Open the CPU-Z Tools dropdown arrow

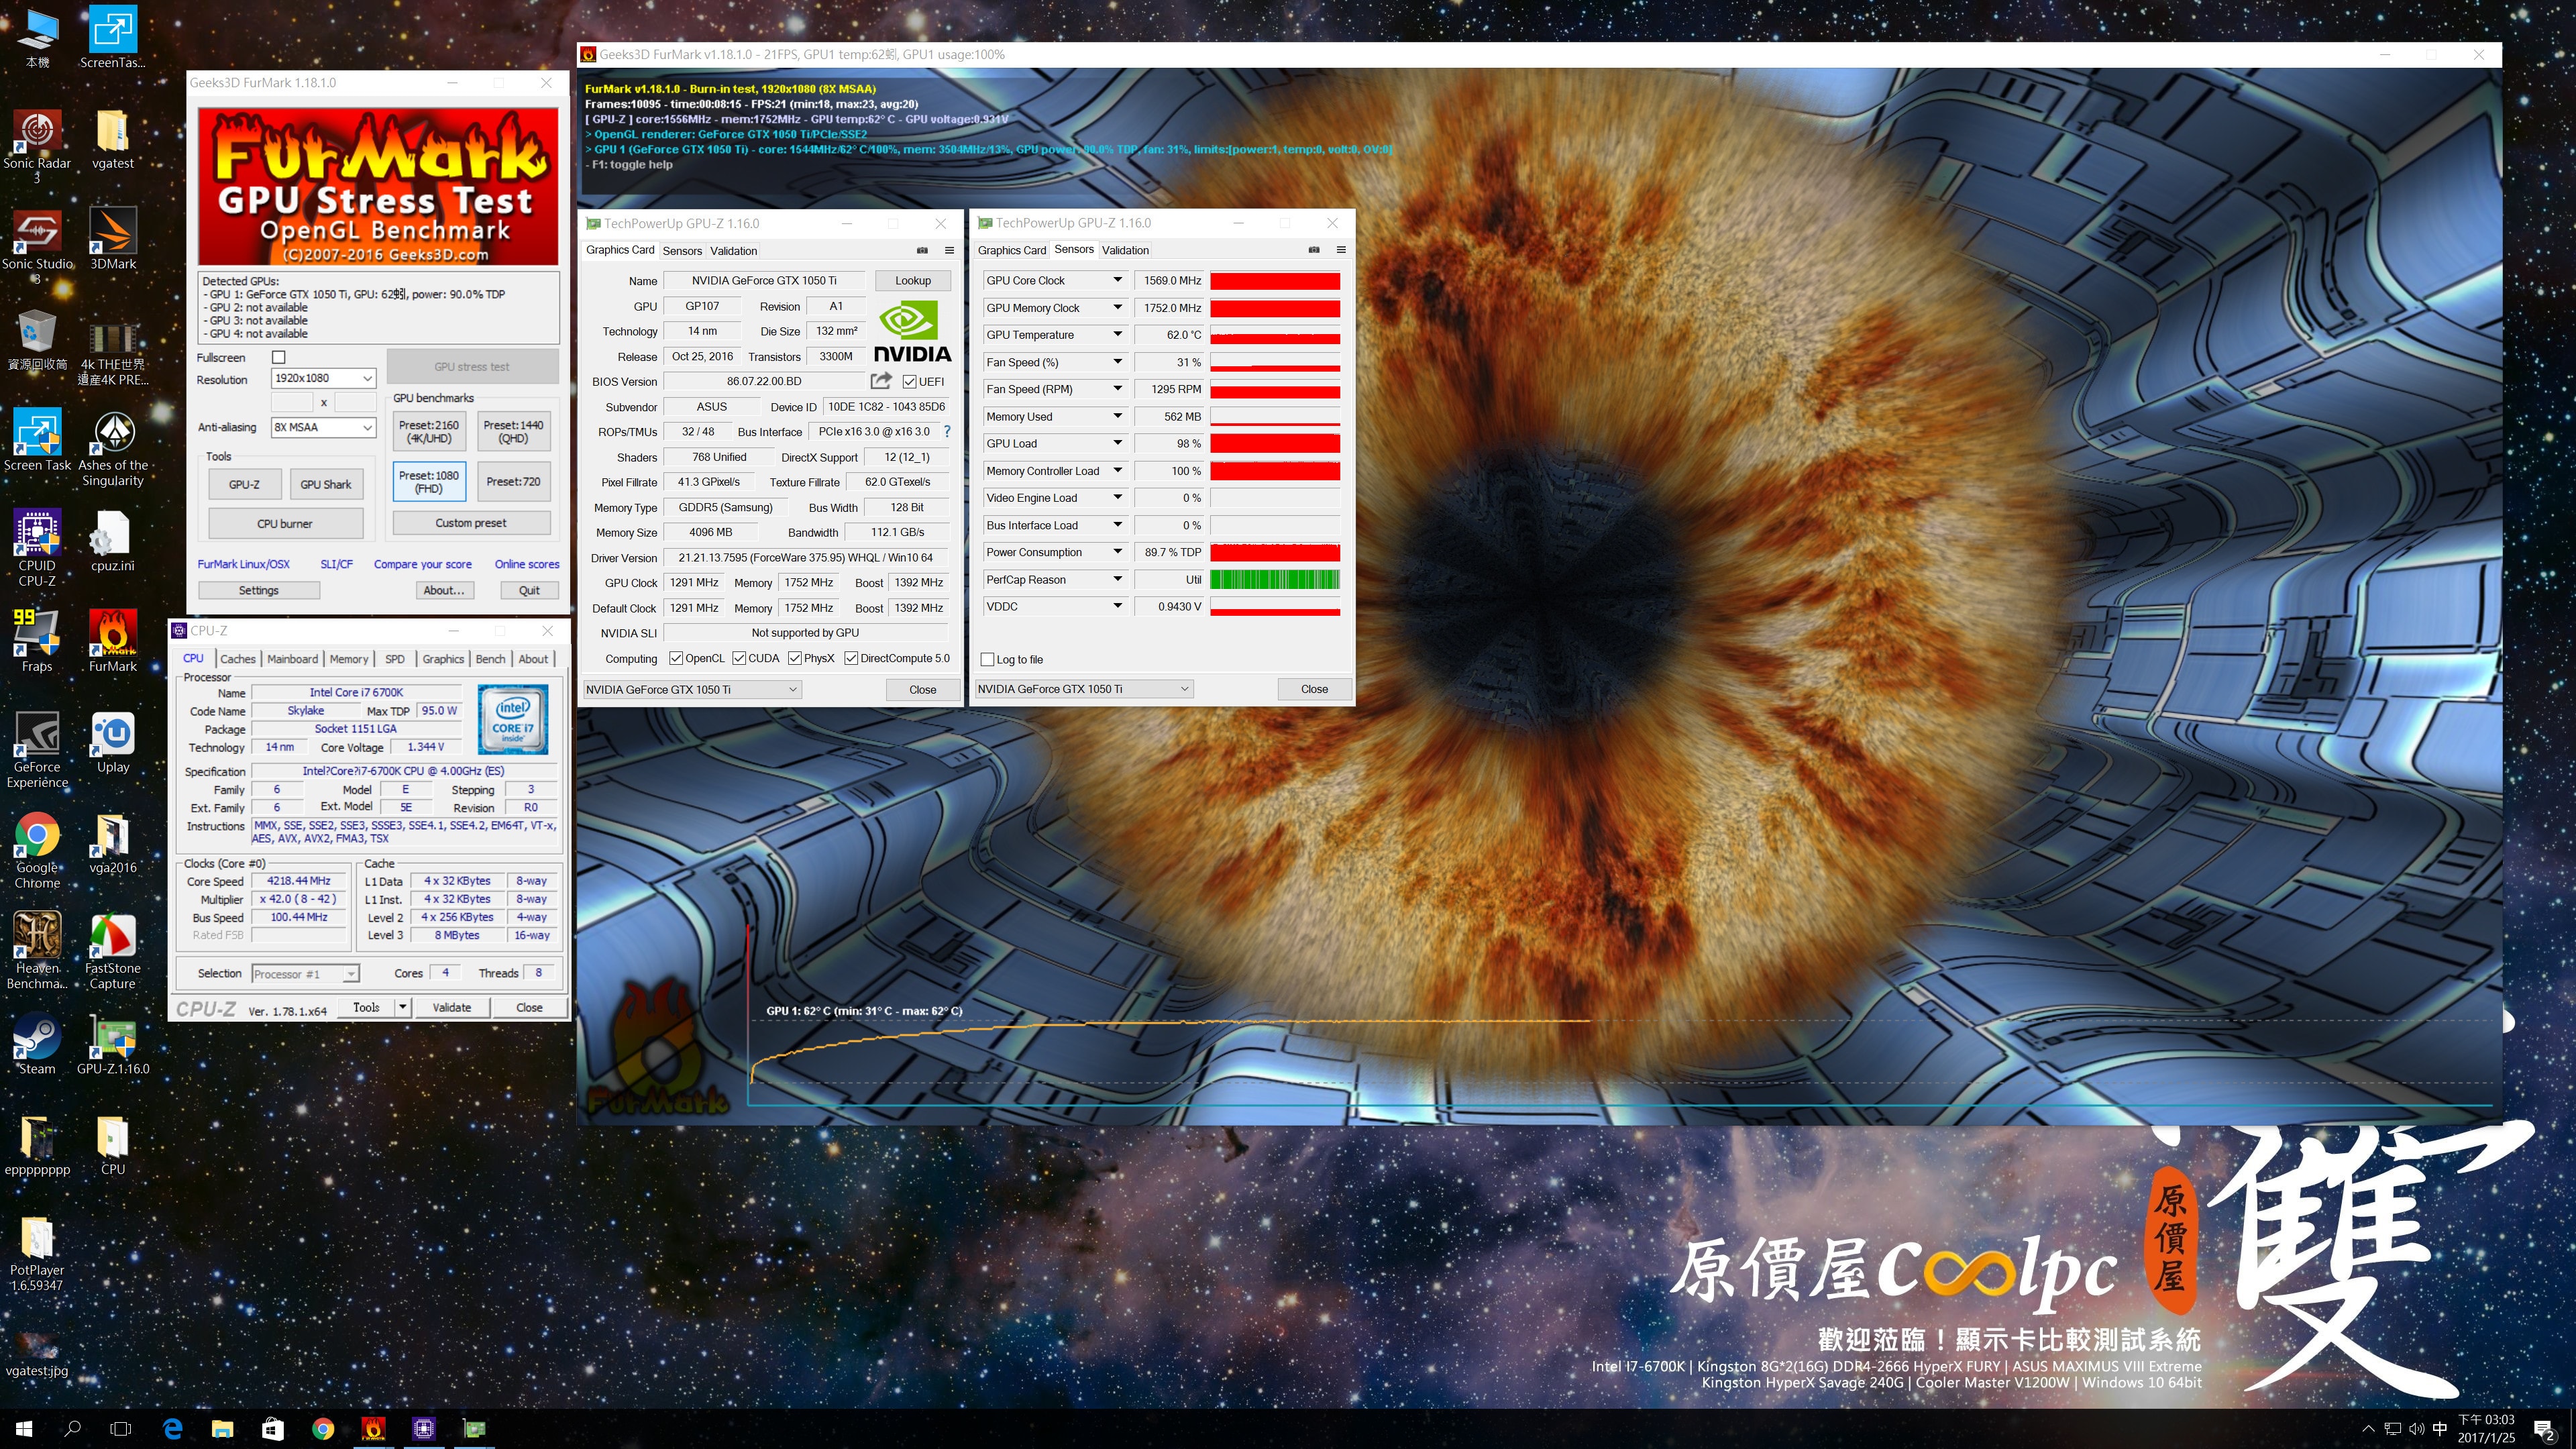tap(402, 1007)
